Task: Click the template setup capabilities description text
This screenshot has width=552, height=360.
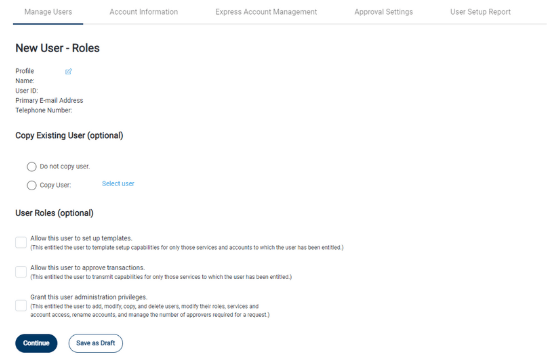Action: [x=187, y=248]
